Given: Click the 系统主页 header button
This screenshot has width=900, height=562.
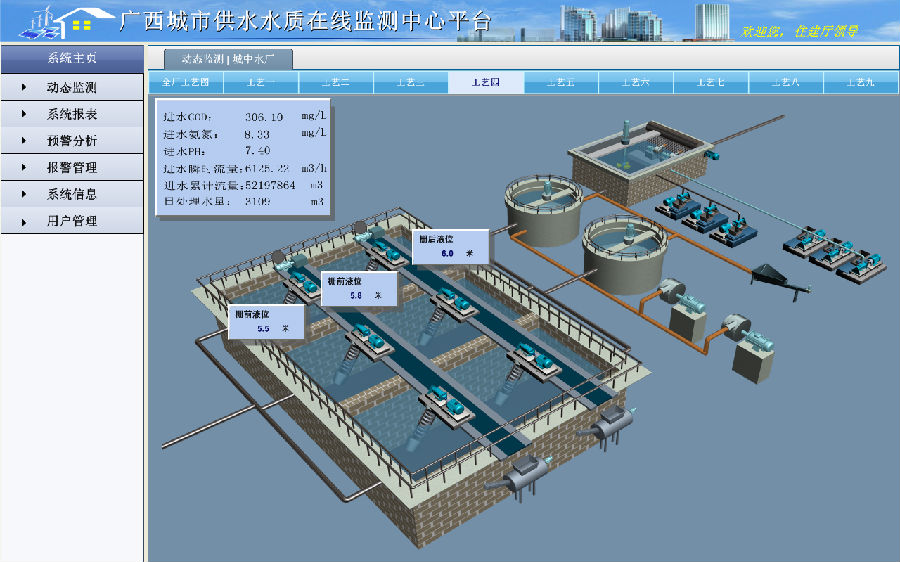Looking at the screenshot, I should pyautogui.click(x=72, y=58).
